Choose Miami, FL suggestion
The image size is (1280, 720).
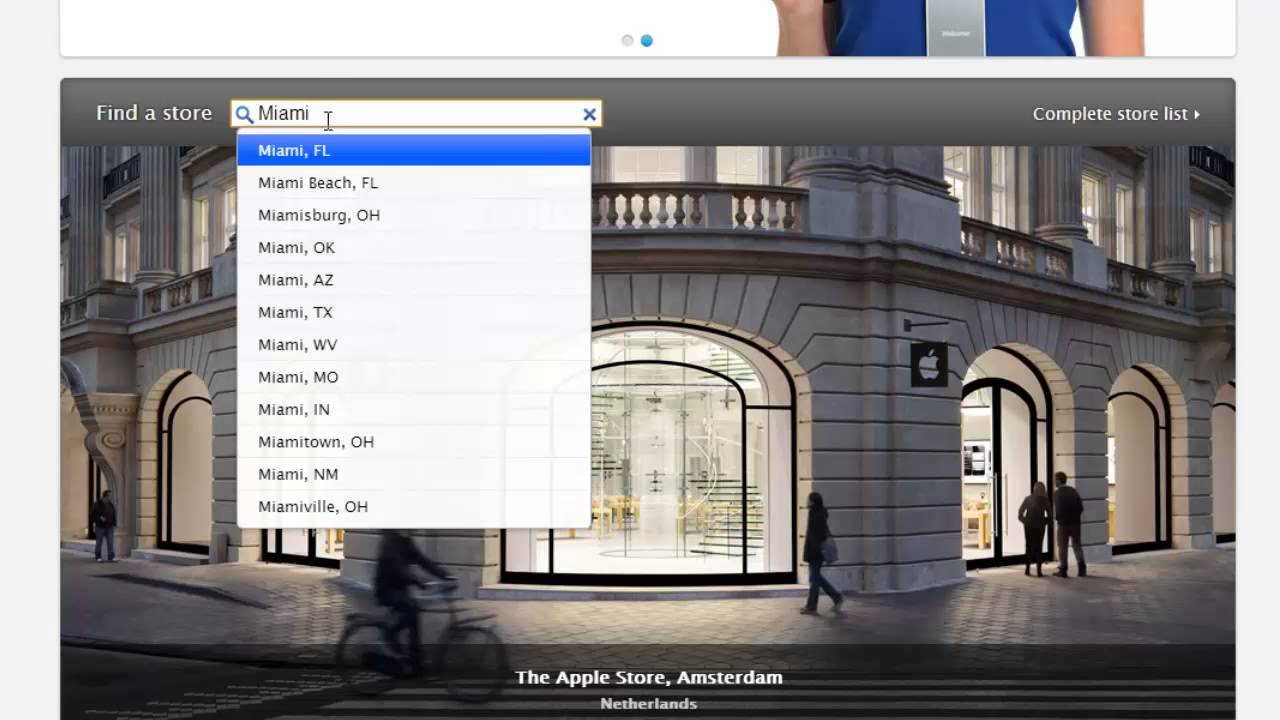coord(414,150)
